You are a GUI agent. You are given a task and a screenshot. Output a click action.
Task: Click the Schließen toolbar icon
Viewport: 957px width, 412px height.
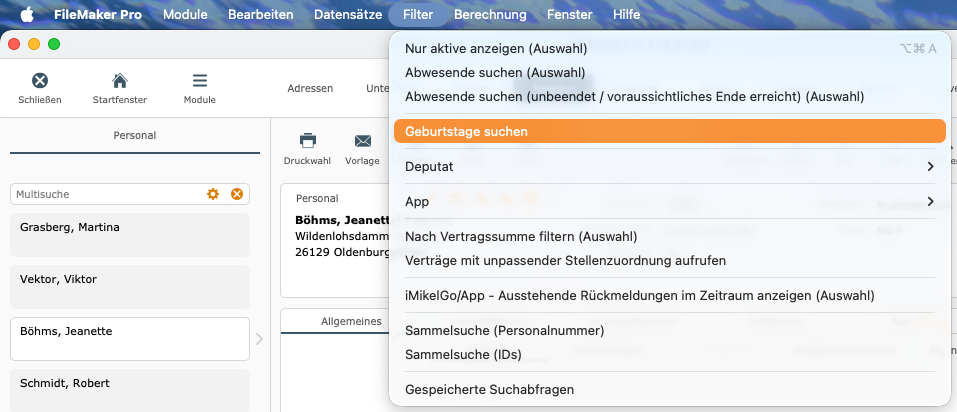pyautogui.click(x=40, y=81)
